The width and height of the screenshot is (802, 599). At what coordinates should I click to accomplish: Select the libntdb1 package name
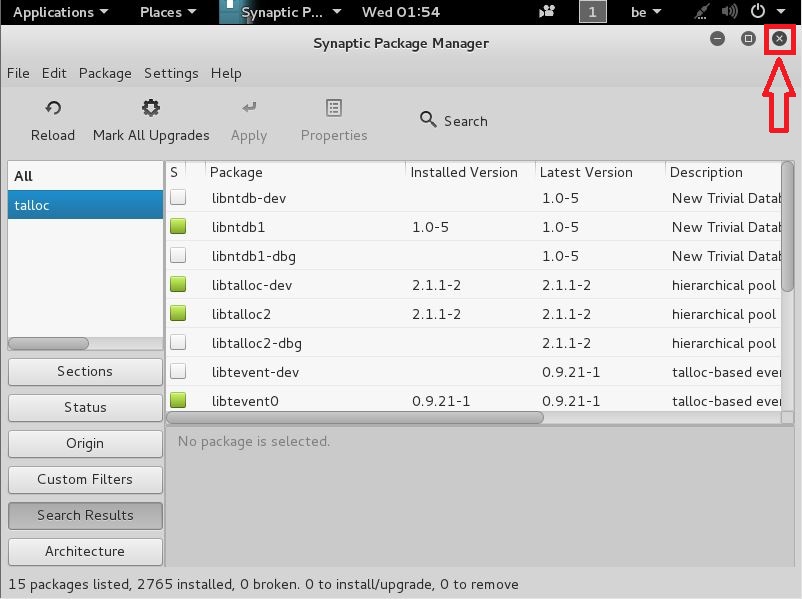pos(238,227)
